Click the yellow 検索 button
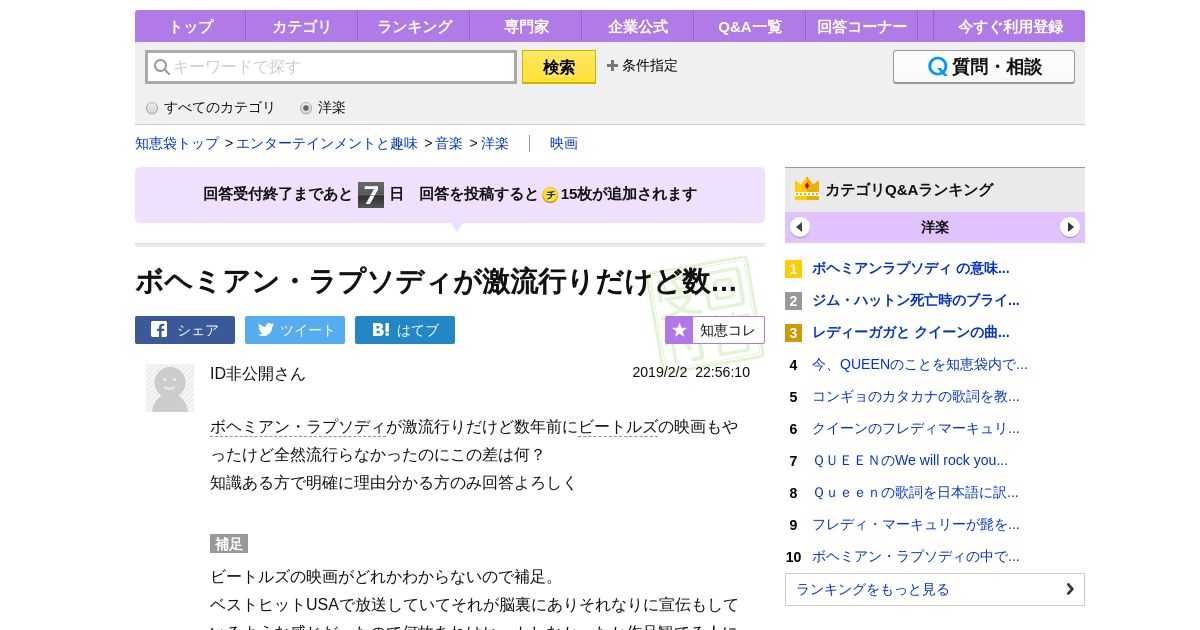 tap(559, 67)
